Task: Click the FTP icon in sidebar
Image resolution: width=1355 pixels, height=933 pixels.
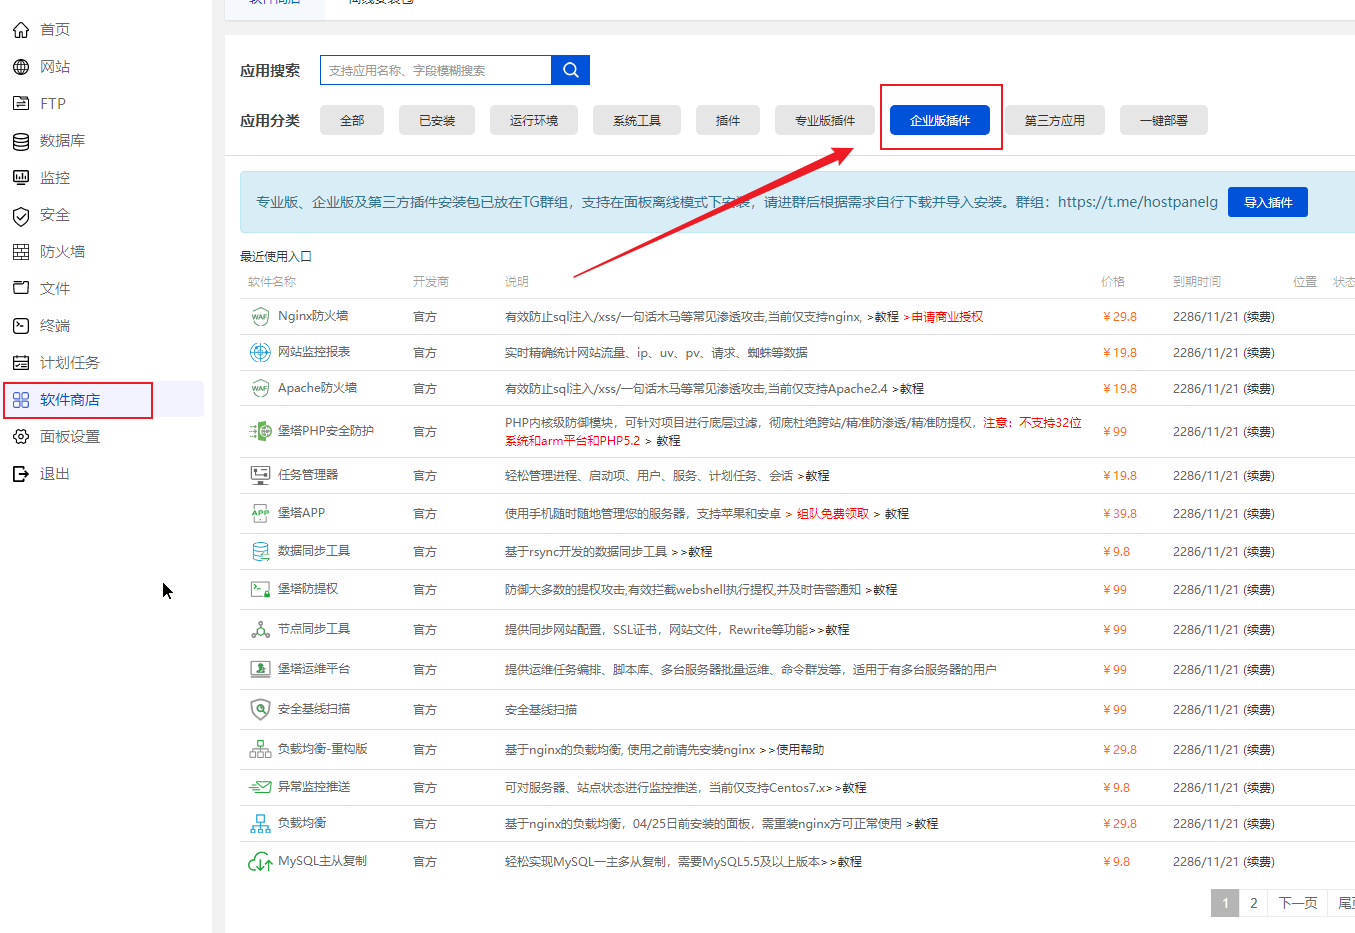Action: (x=21, y=104)
